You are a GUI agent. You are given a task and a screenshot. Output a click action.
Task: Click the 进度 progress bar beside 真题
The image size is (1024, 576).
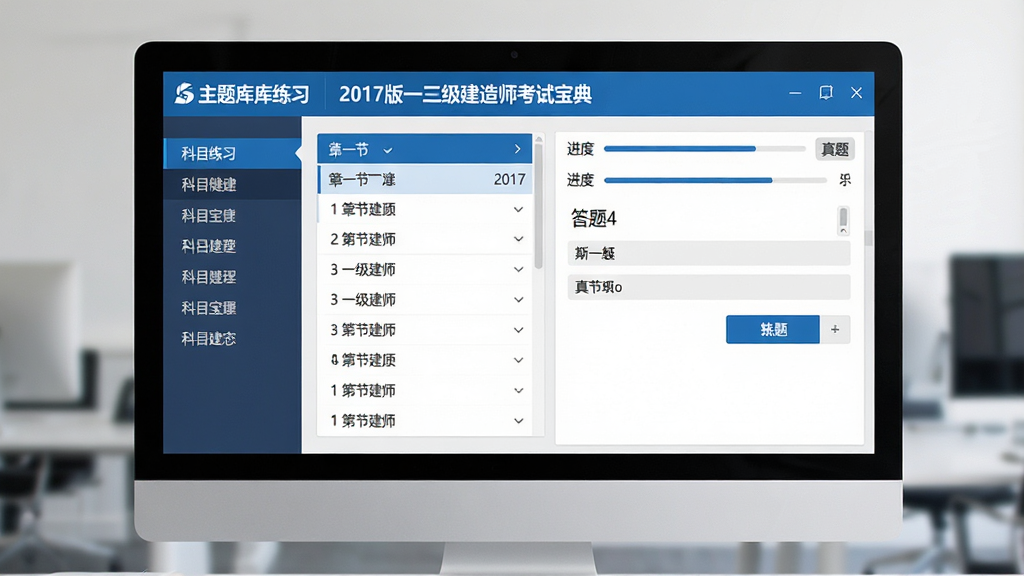[x=705, y=149]
